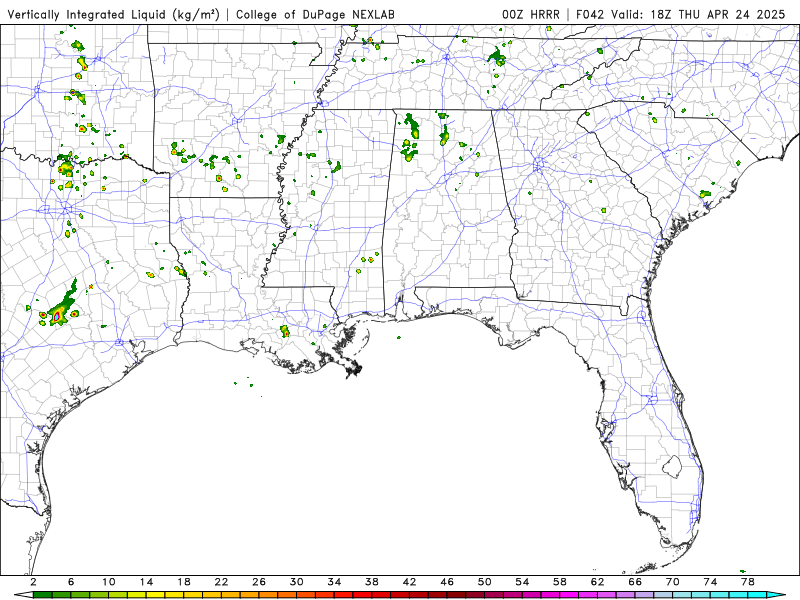This screenshot has width=800, height=600.
Task: Click the color scale value '18'
Action: (184, 582)
